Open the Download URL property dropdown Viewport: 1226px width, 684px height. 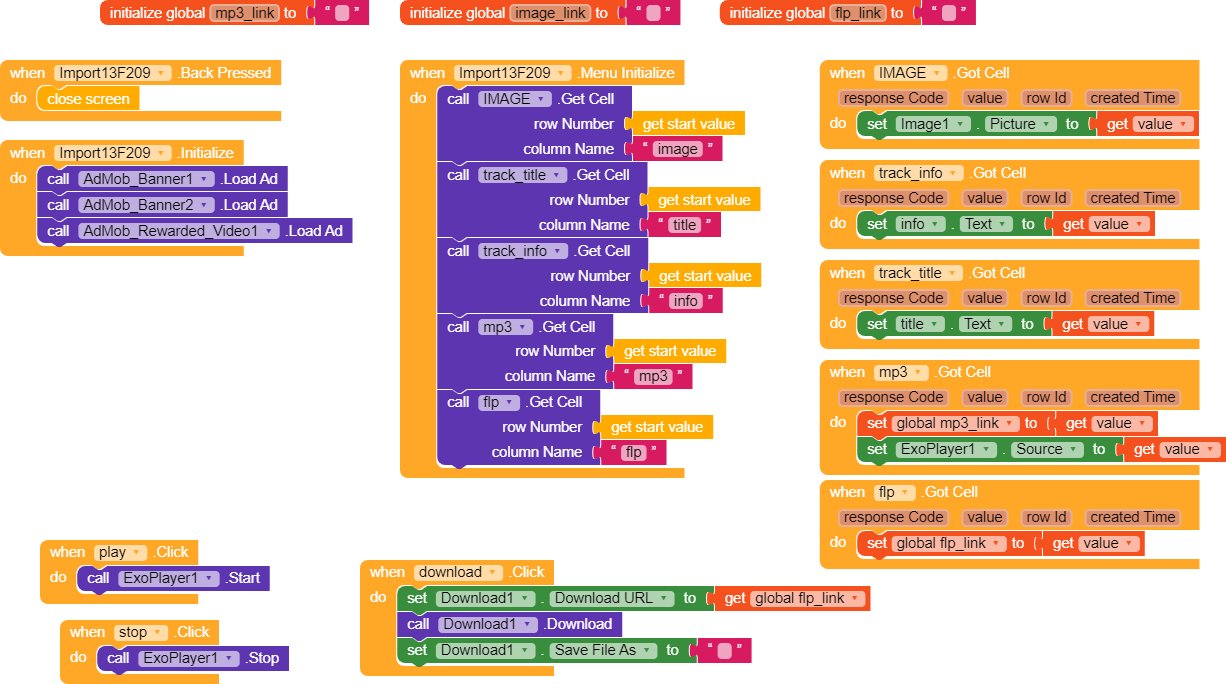611,598
